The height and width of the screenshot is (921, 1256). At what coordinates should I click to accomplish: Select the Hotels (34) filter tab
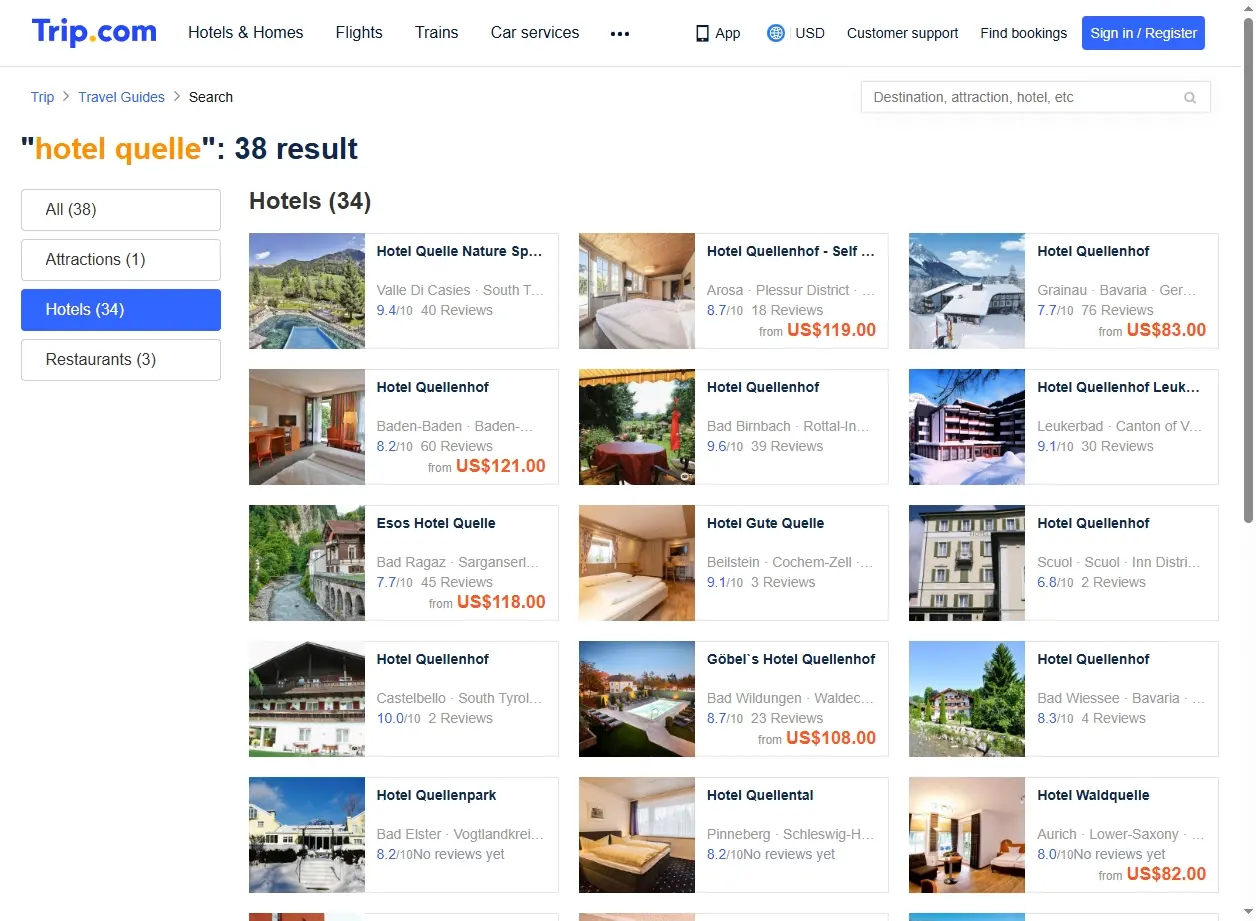point(121,310)
